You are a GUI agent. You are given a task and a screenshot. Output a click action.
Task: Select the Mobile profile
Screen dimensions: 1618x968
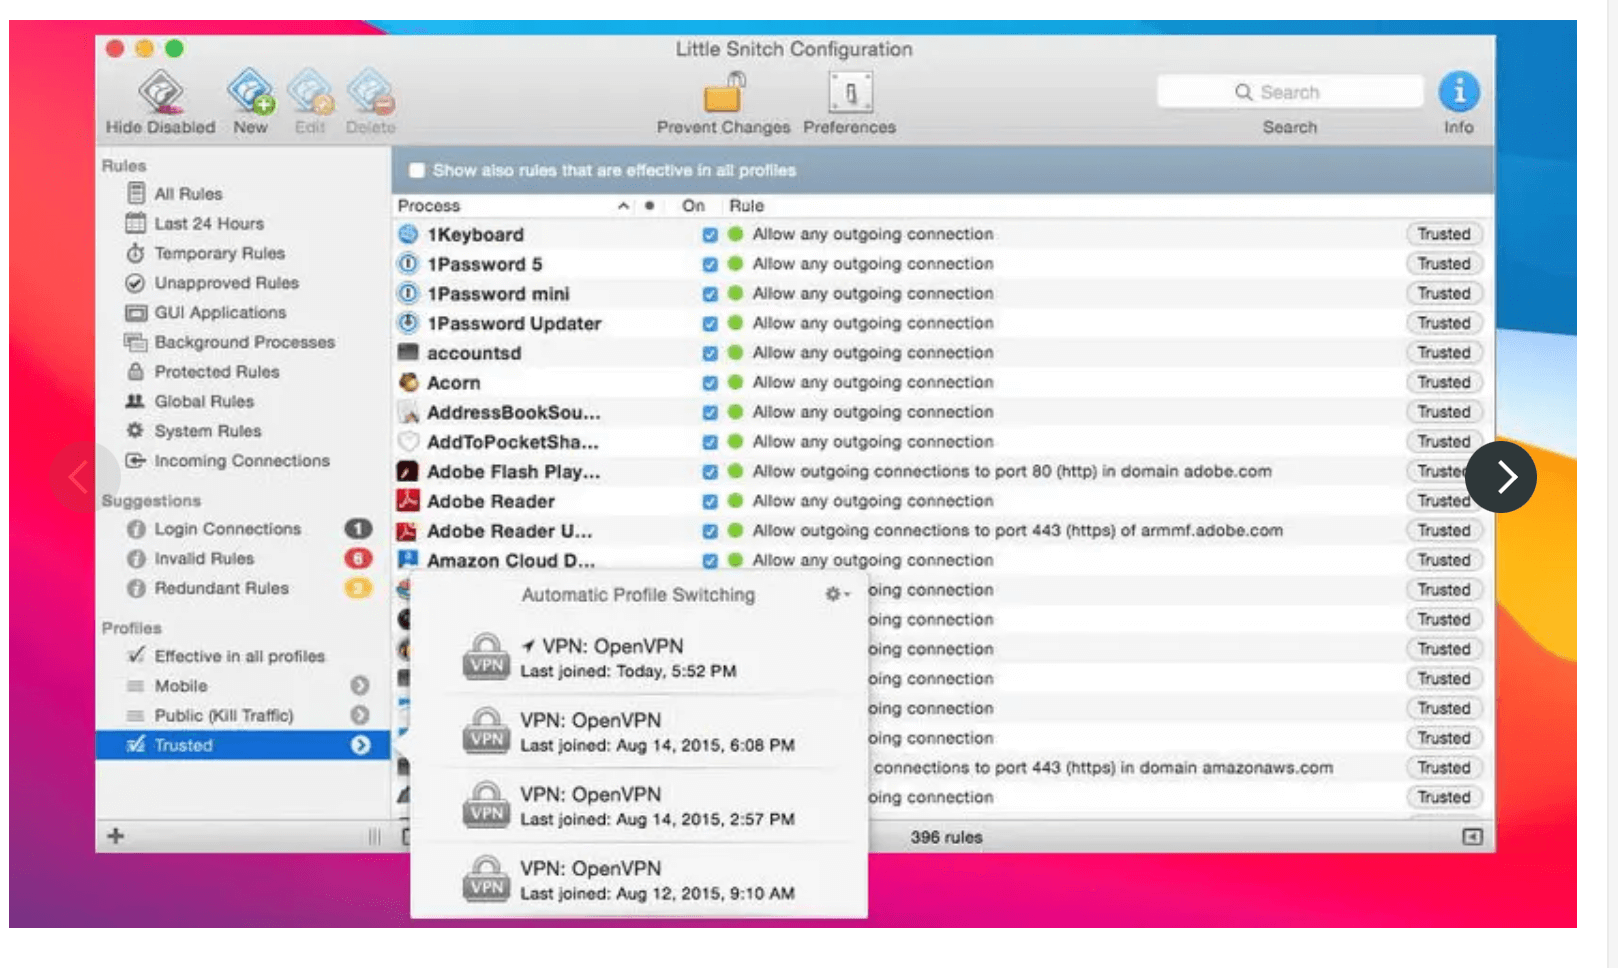point(181,686)
